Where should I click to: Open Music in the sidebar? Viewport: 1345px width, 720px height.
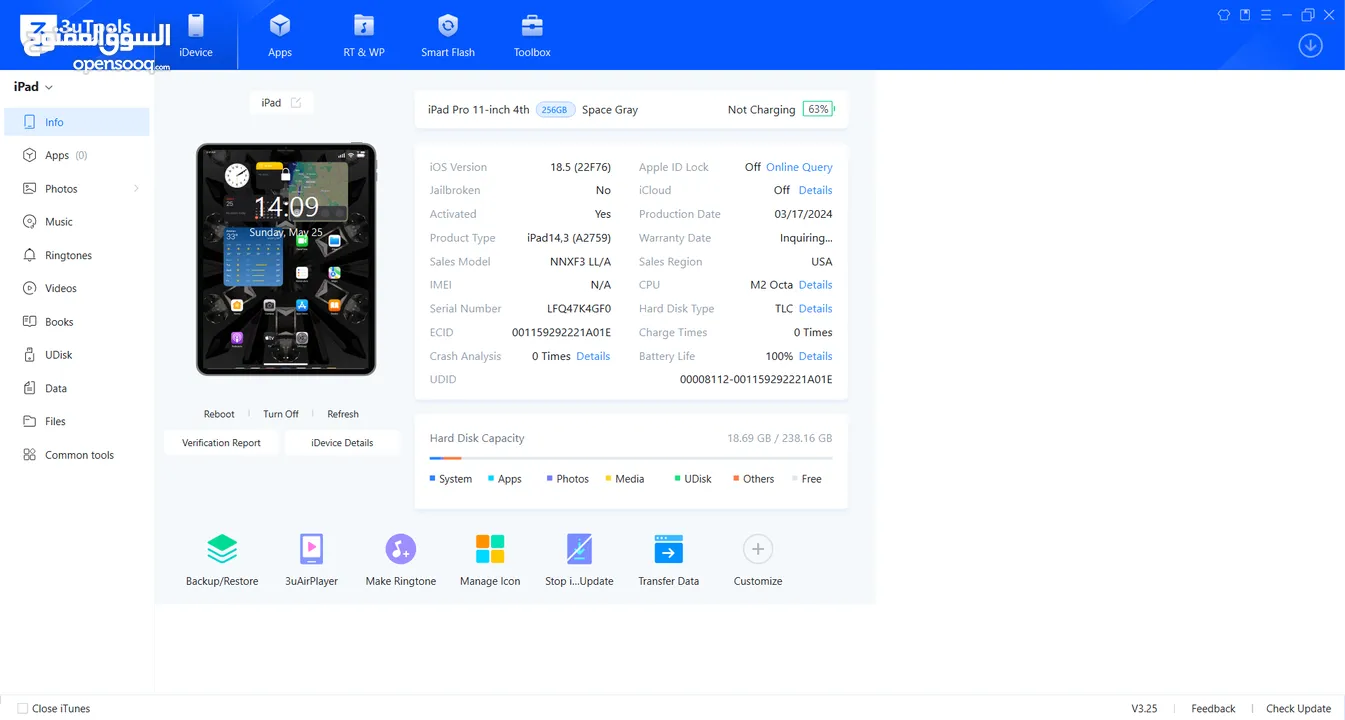(x=77, y=222)
